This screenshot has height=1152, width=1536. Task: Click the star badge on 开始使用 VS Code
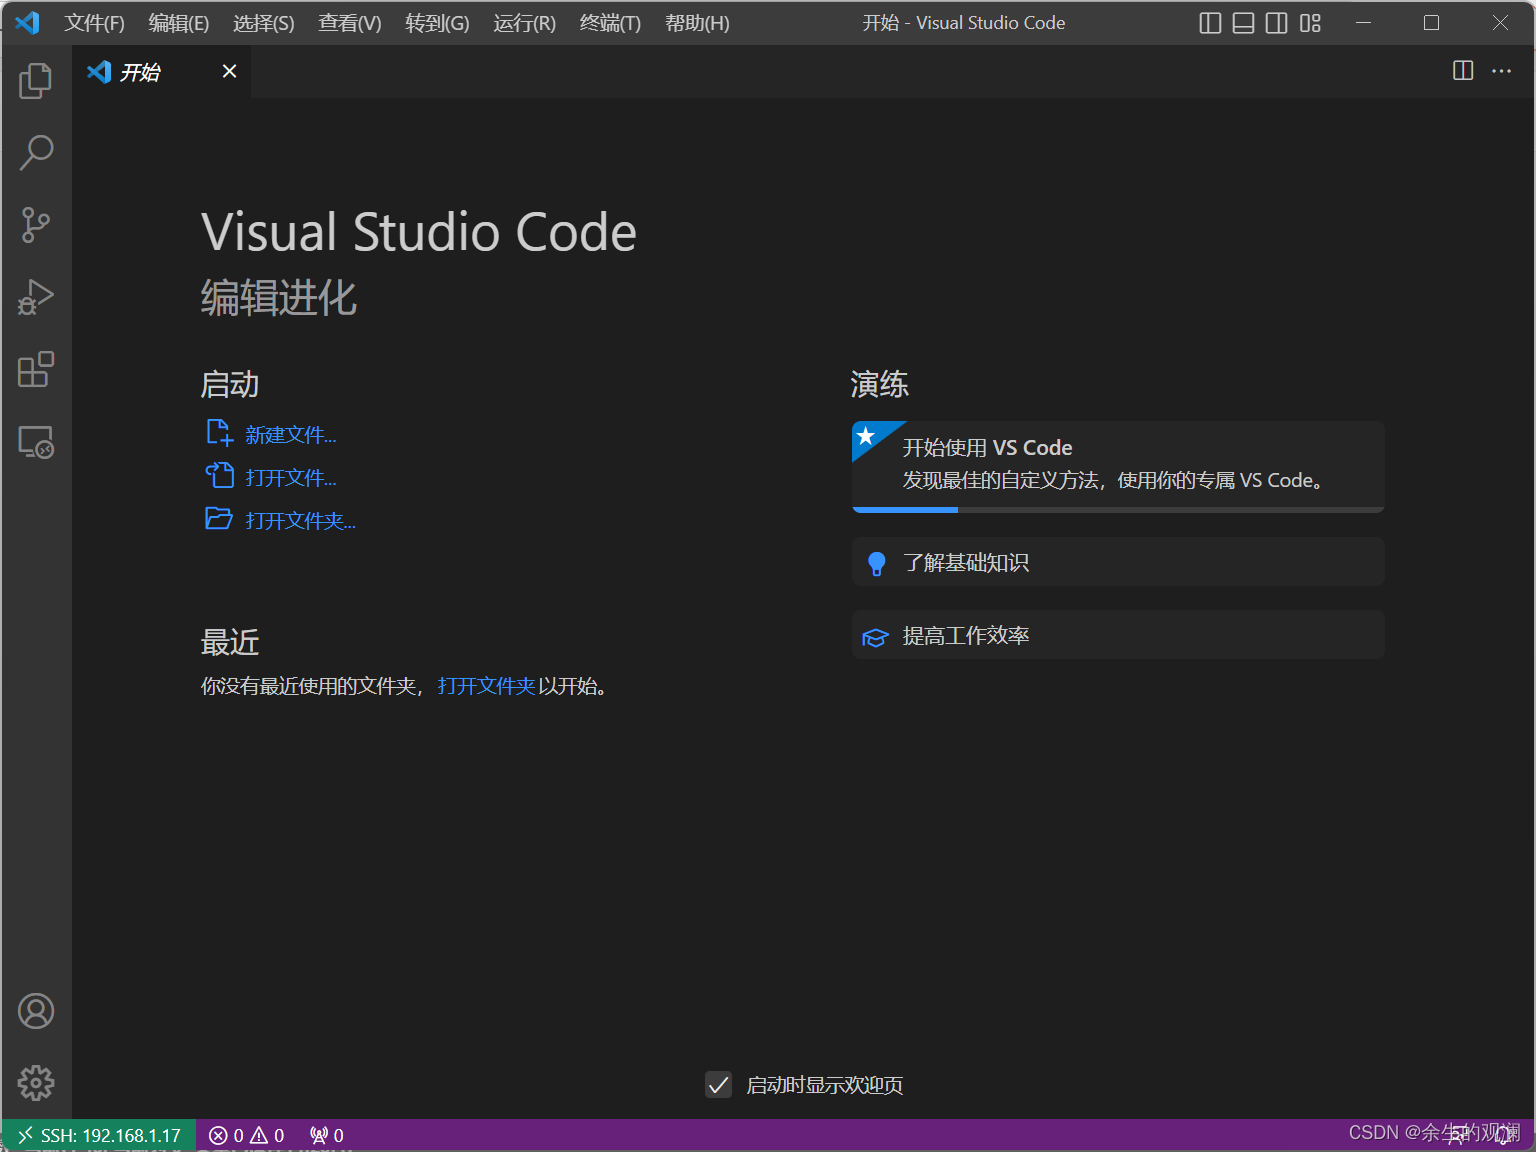(x=867, y=436)
